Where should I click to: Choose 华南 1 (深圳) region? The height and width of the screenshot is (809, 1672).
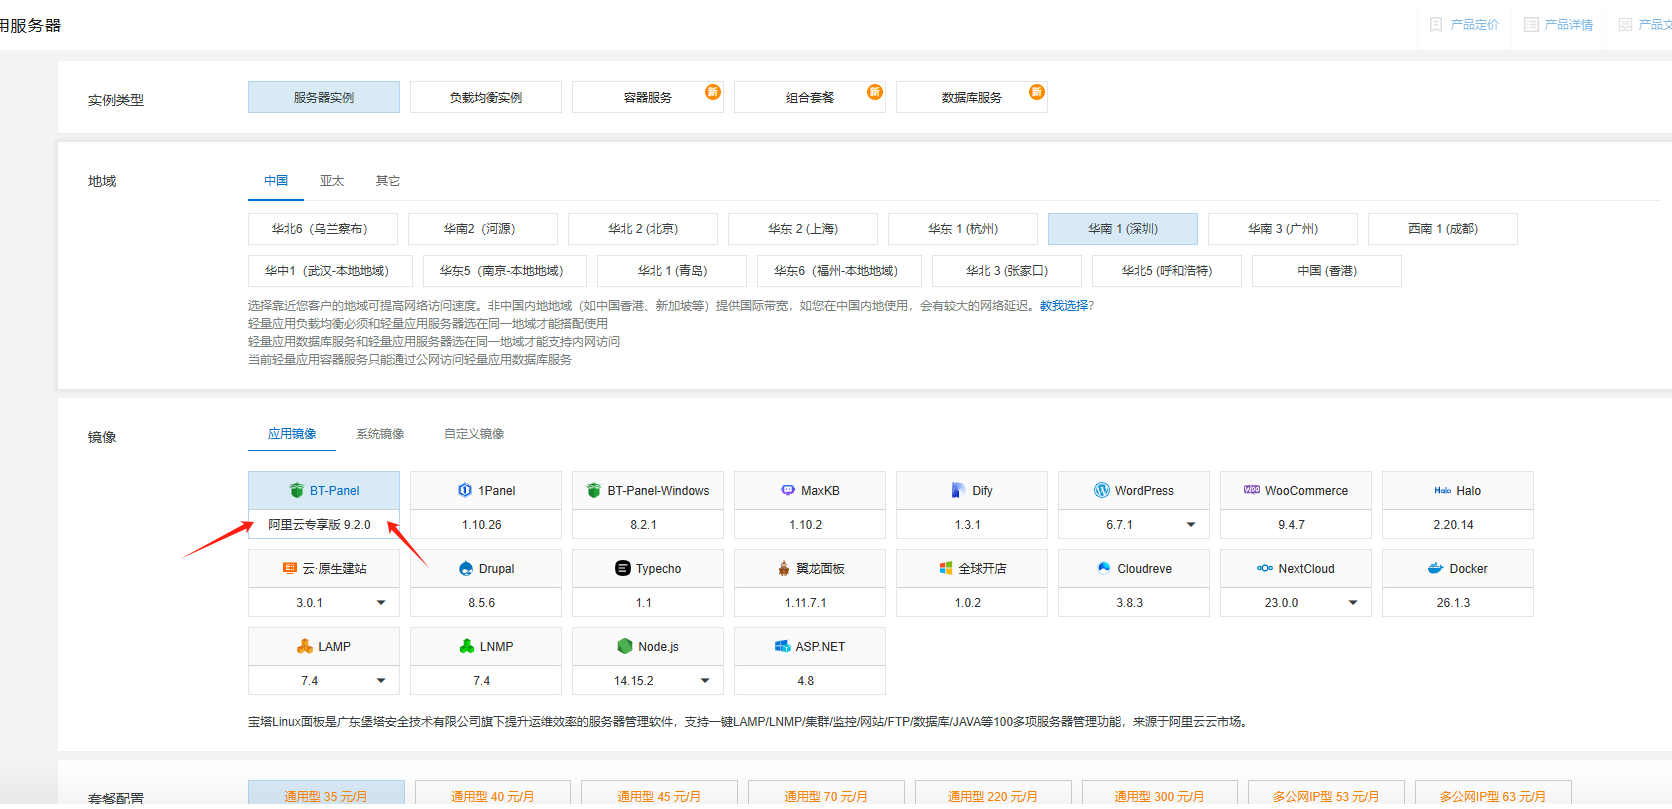click(x=1123, y=229)
